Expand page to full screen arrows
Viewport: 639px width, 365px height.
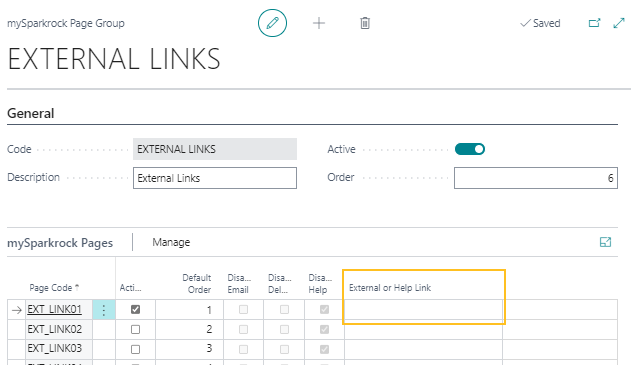click(619, 23)
